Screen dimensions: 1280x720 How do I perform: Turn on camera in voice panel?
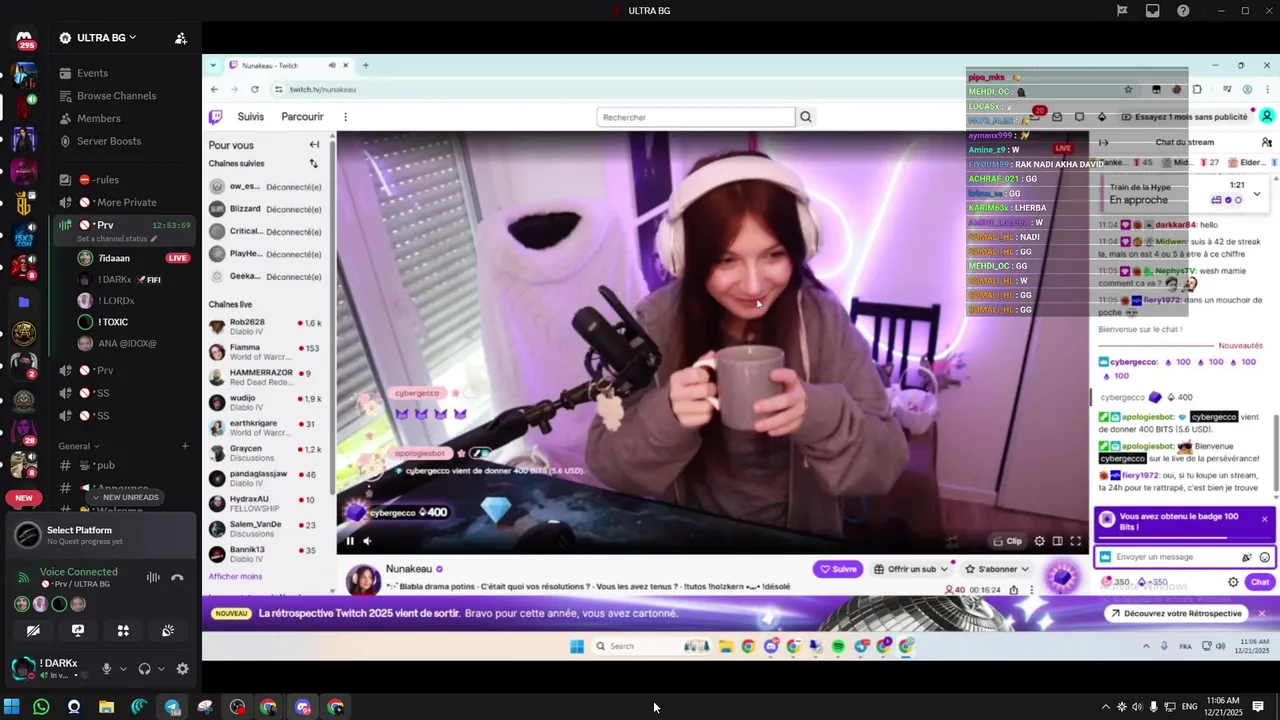[x=33, y=631]
